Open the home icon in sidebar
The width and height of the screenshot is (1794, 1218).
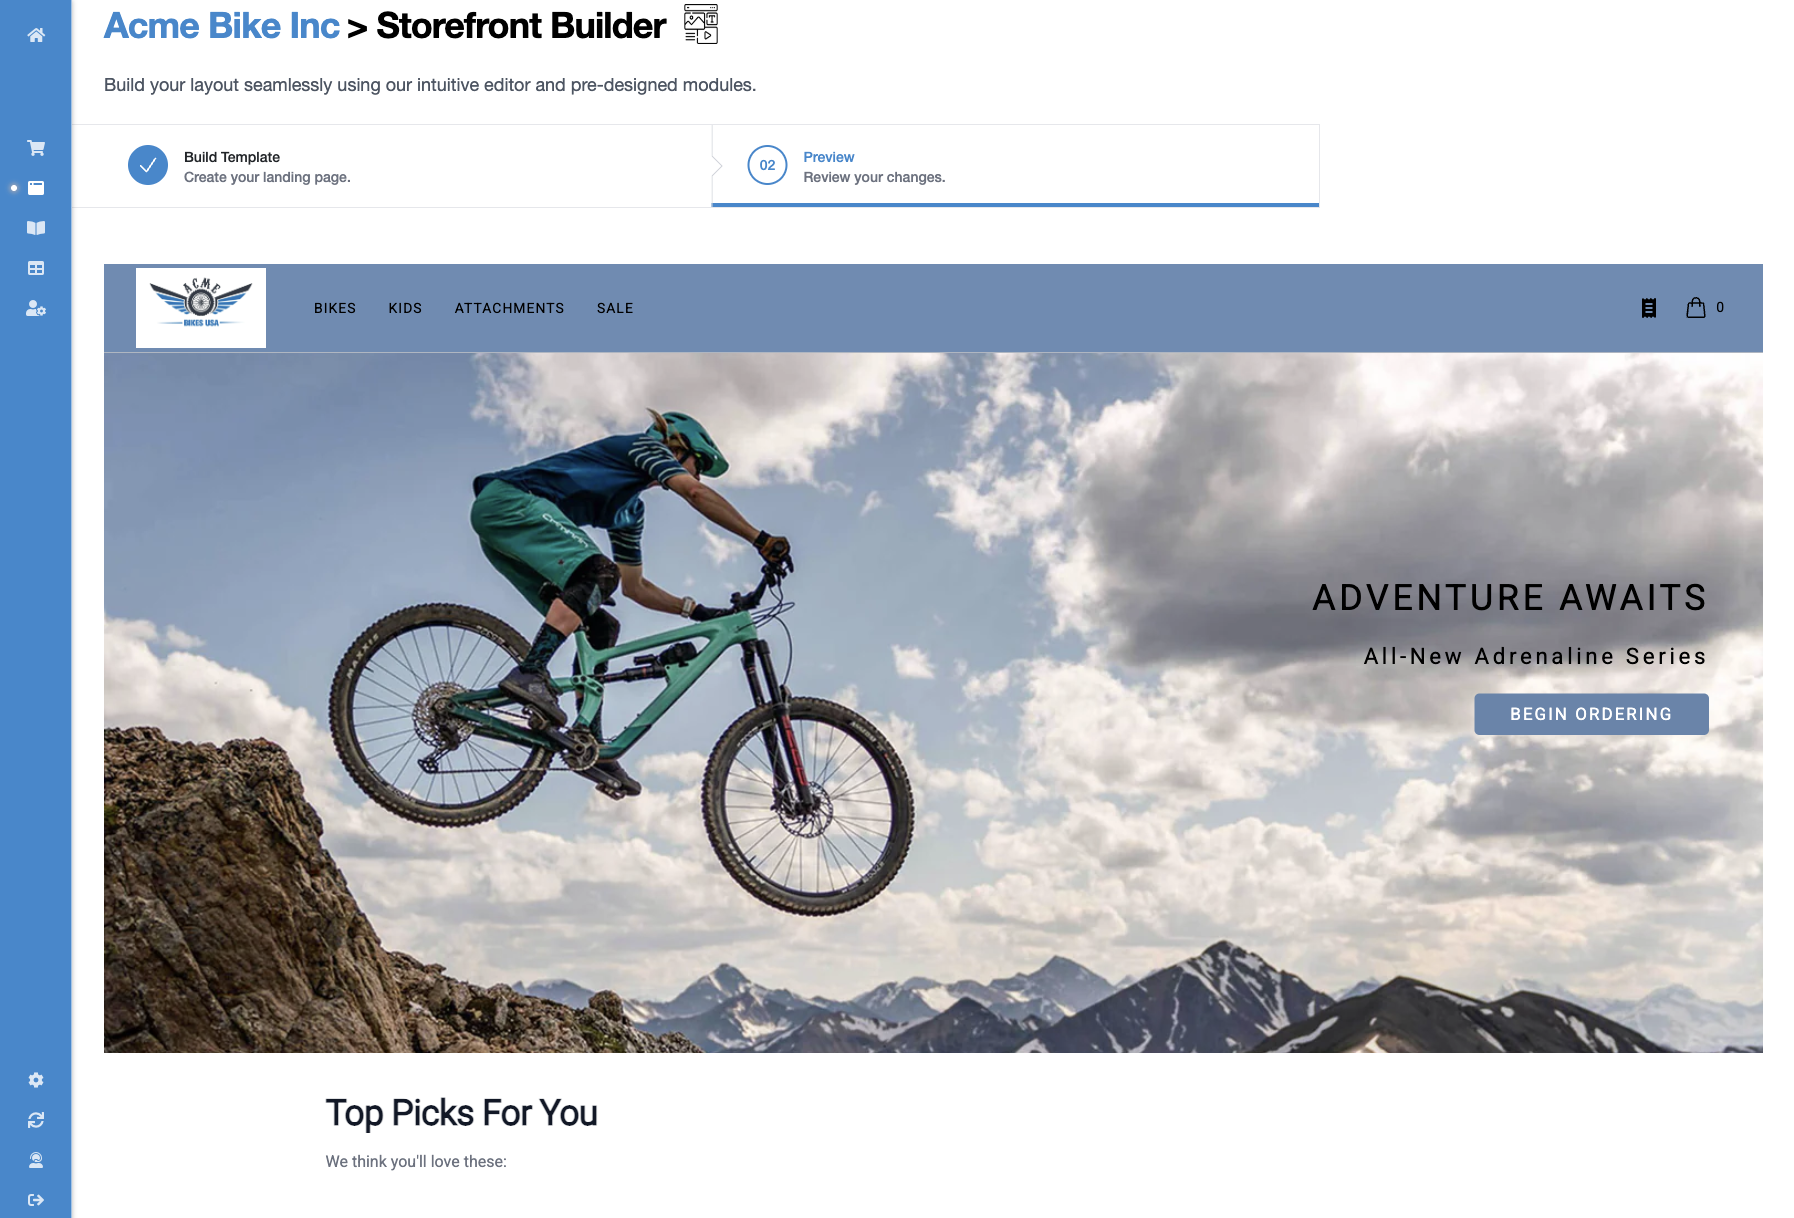(x=36, y=35)
